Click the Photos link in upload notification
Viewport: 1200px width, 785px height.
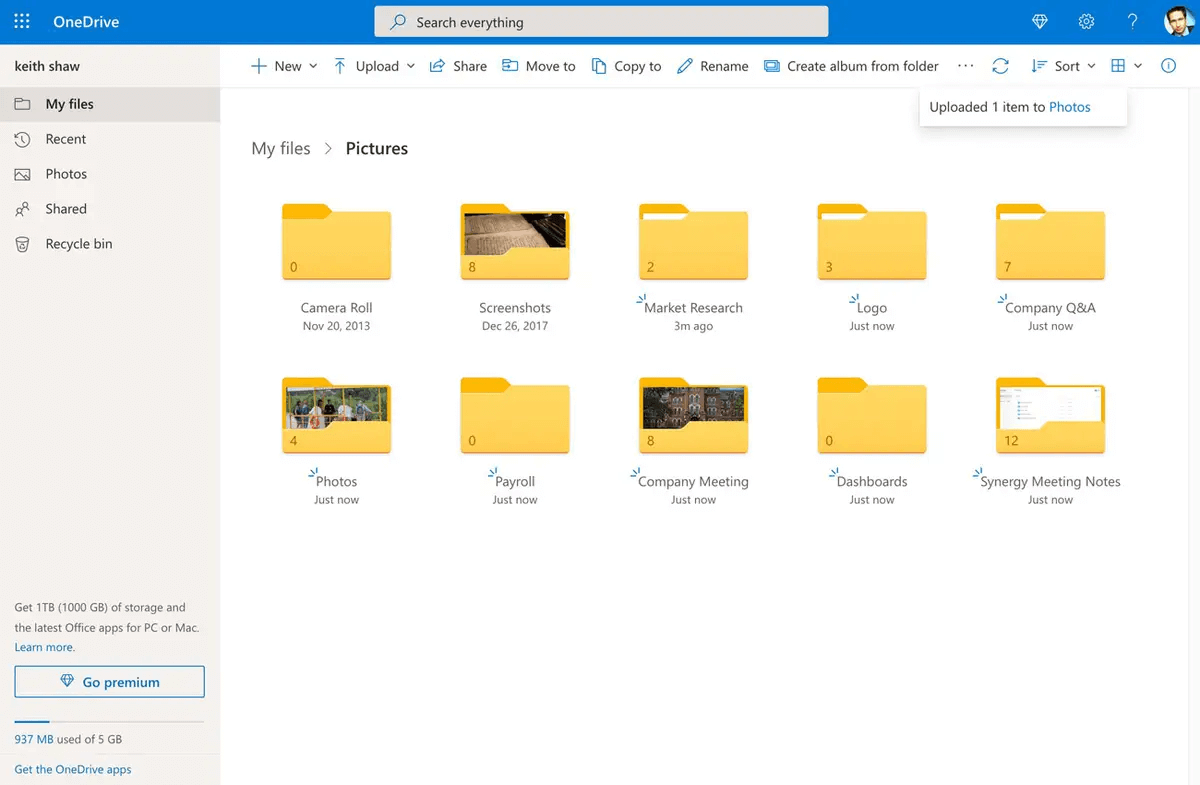coord(1069,107)
